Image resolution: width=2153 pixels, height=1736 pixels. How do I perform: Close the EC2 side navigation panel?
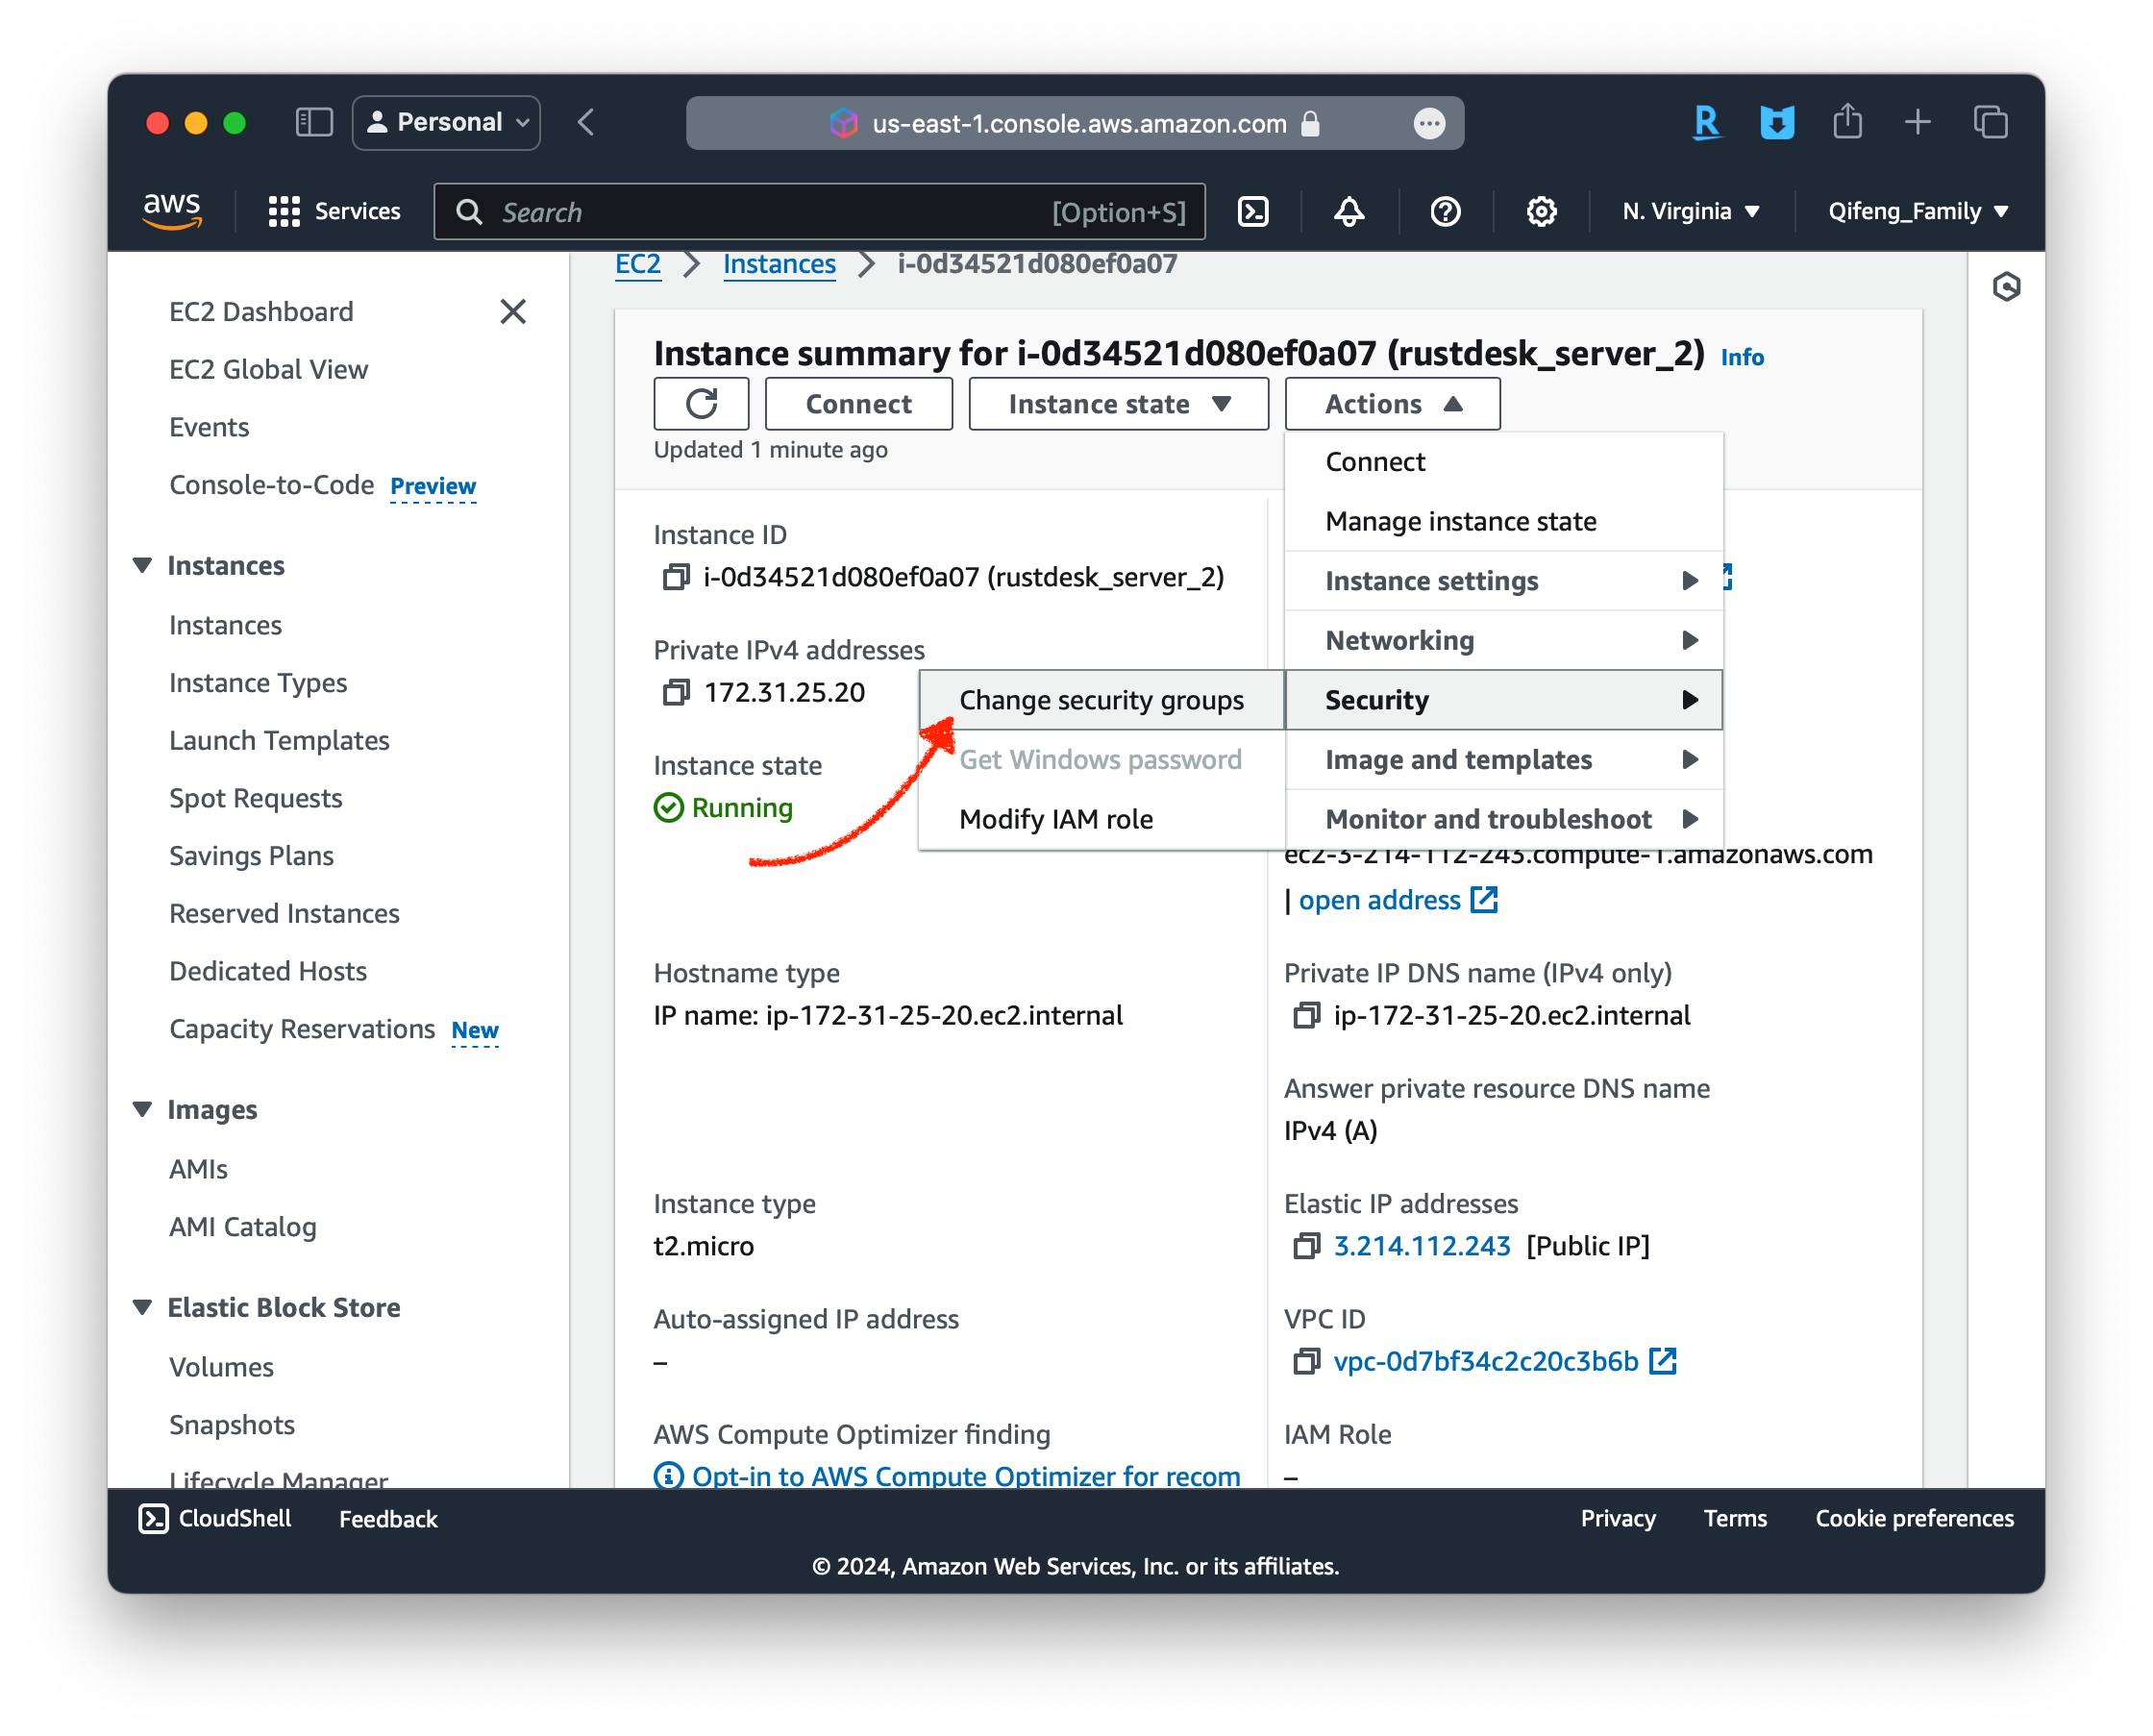512,312
